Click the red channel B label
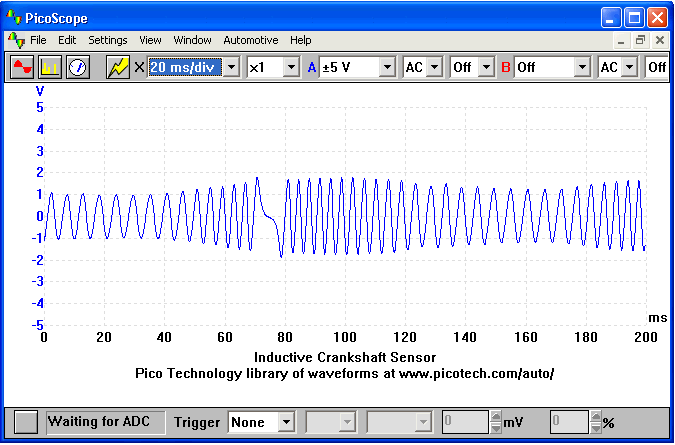The height and width of the screenshot is (445, 675). [506, 68]
